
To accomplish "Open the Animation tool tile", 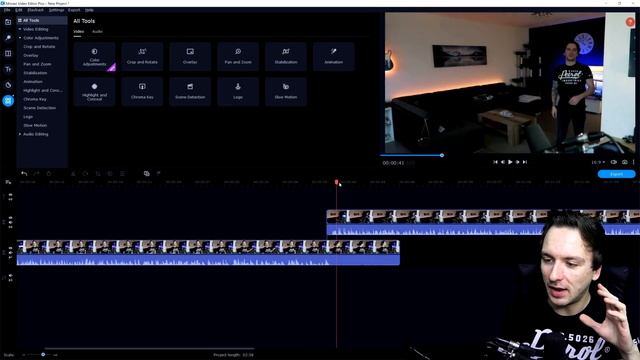I will (x=333, y=57).
